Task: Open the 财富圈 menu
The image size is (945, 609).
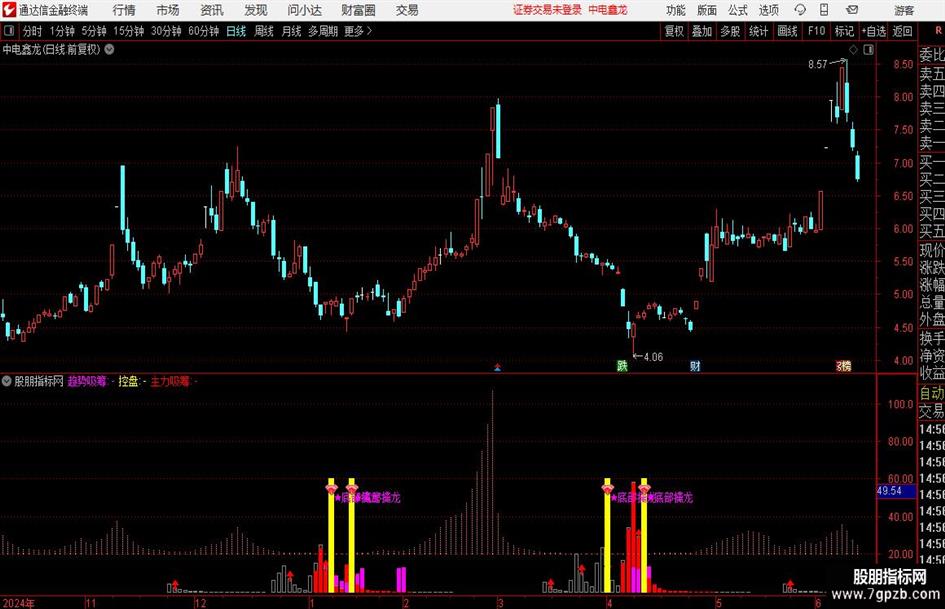Action: click(358, 10)
